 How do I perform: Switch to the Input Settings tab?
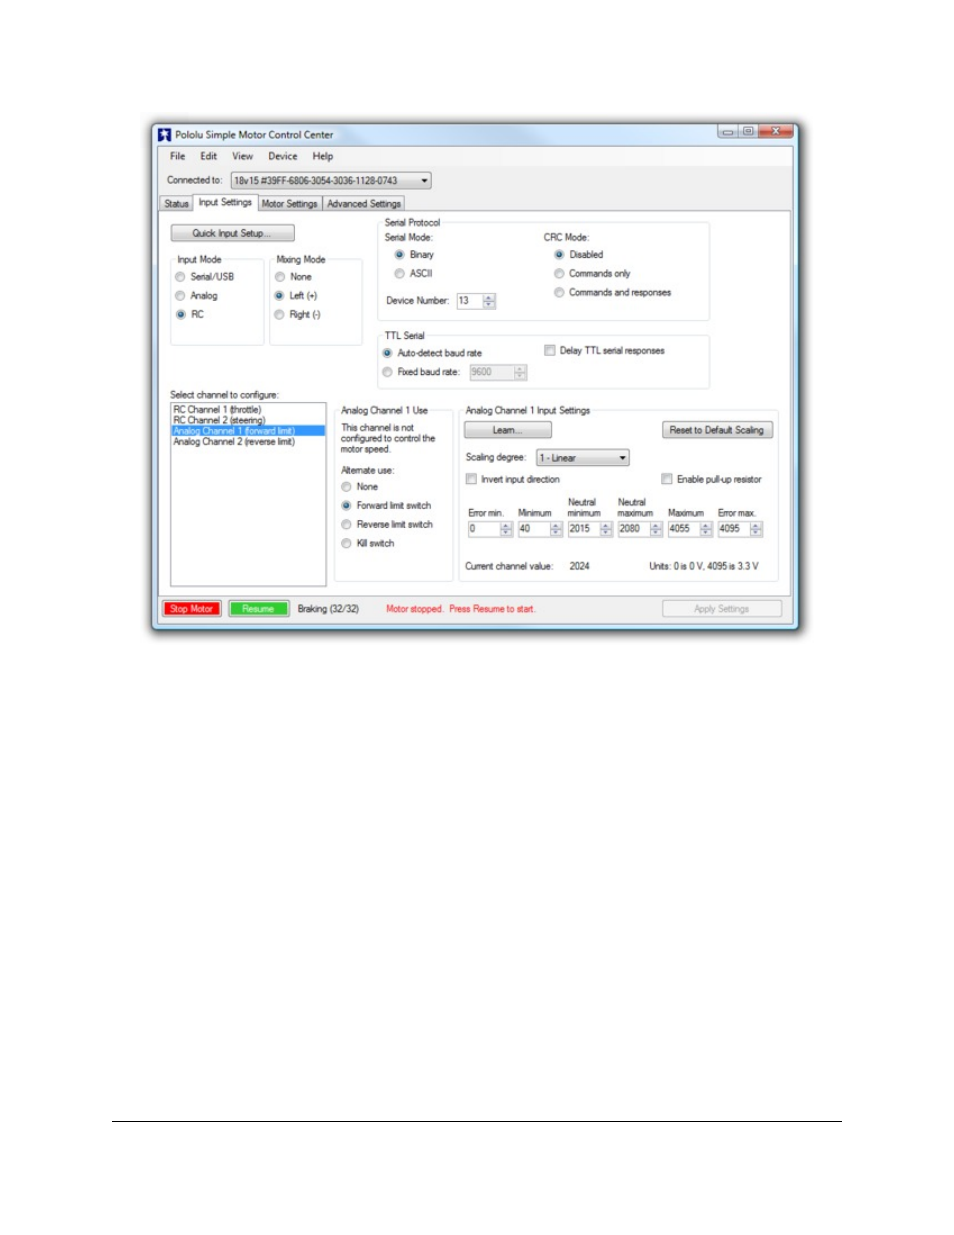(x=225, y=202)
